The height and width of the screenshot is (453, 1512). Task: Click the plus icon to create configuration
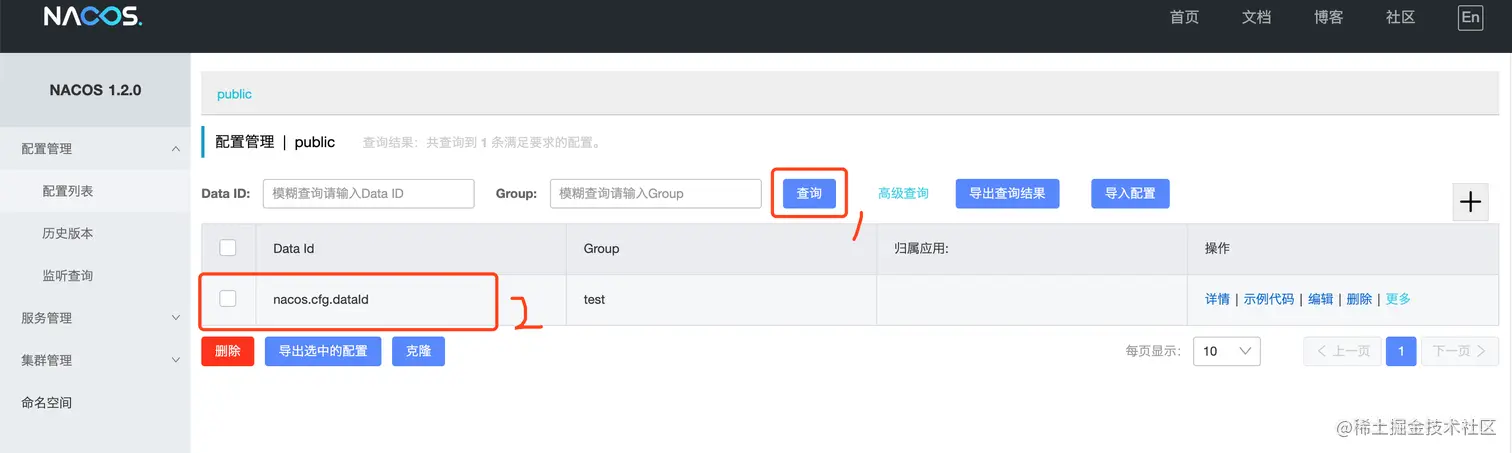coord(1470,202)
